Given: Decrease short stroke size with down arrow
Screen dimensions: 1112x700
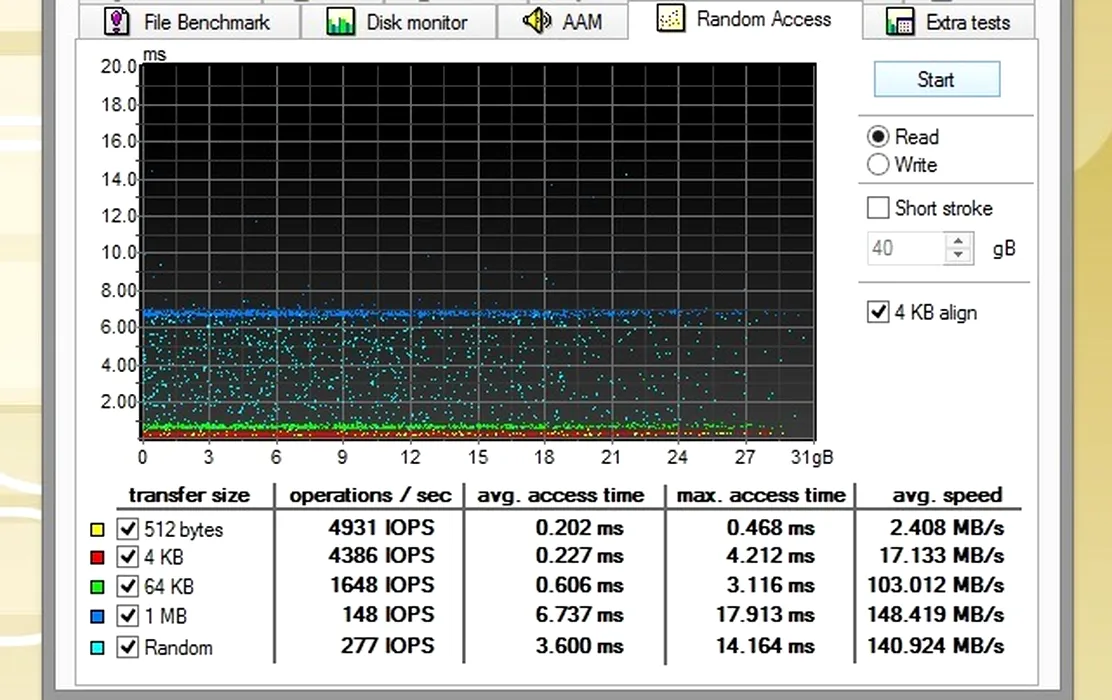Looking at the screenshot, I should [959, 254].
